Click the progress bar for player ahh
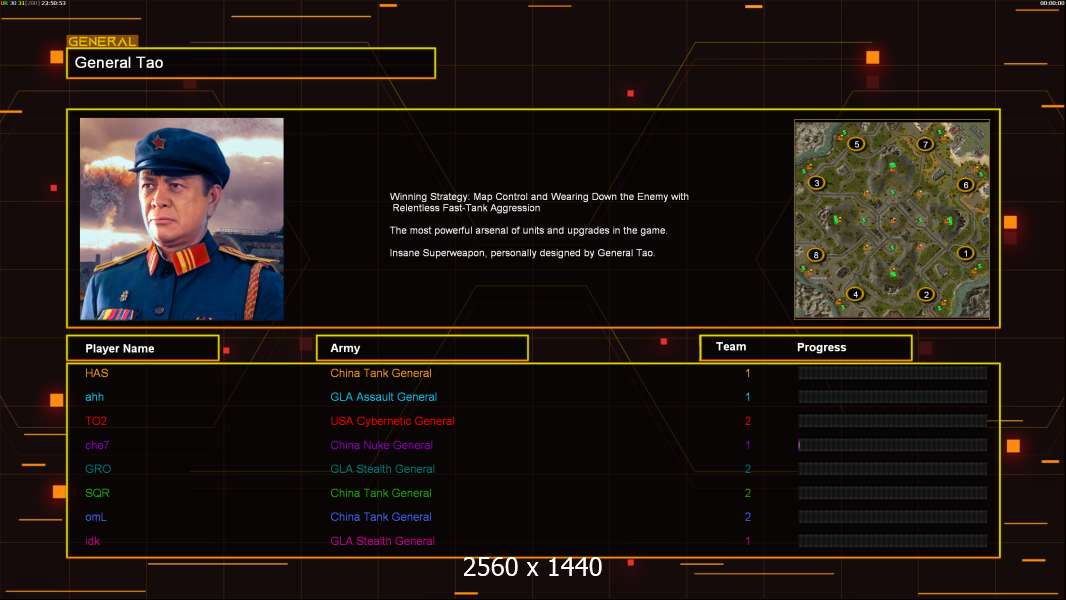The image size is (1066, 600). pos(893,397)
